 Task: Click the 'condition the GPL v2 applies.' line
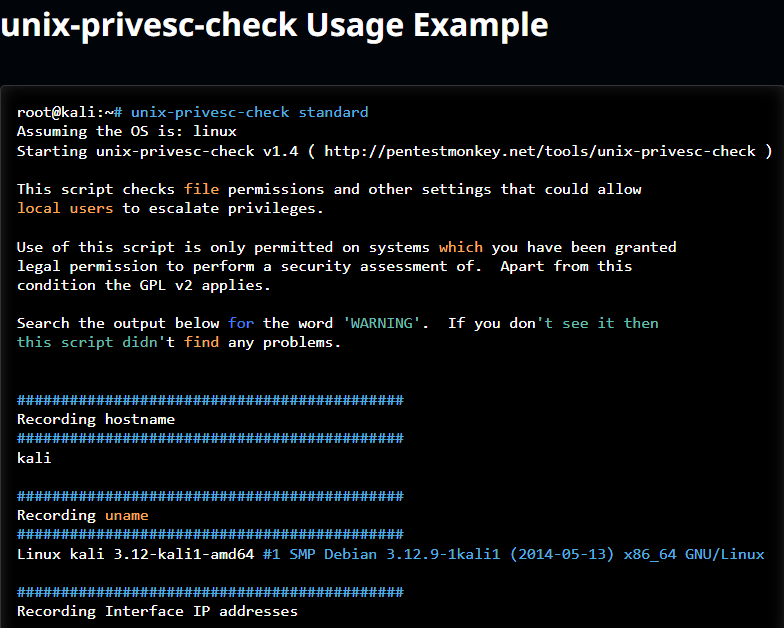[x=144, y=285]
